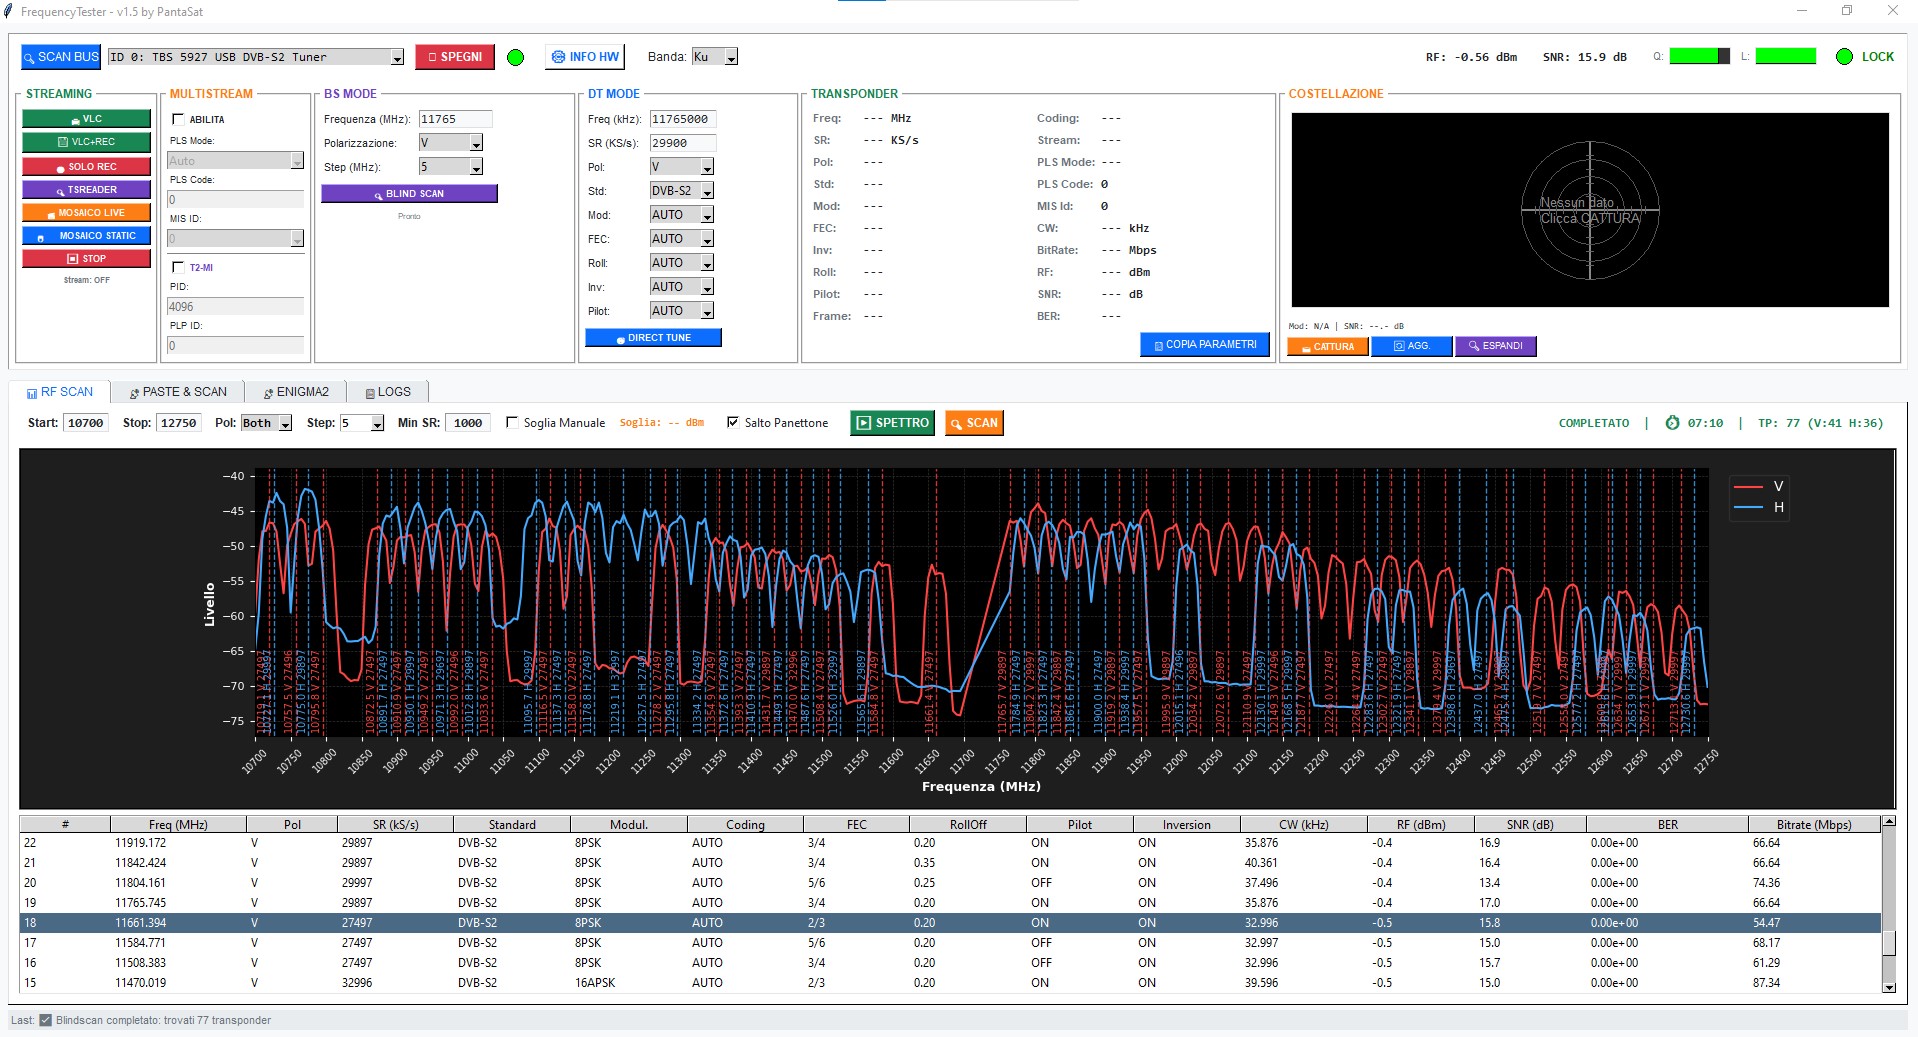
Task: Click COPIA PARAMETRI button
Action: click(x=1205, y=344)
